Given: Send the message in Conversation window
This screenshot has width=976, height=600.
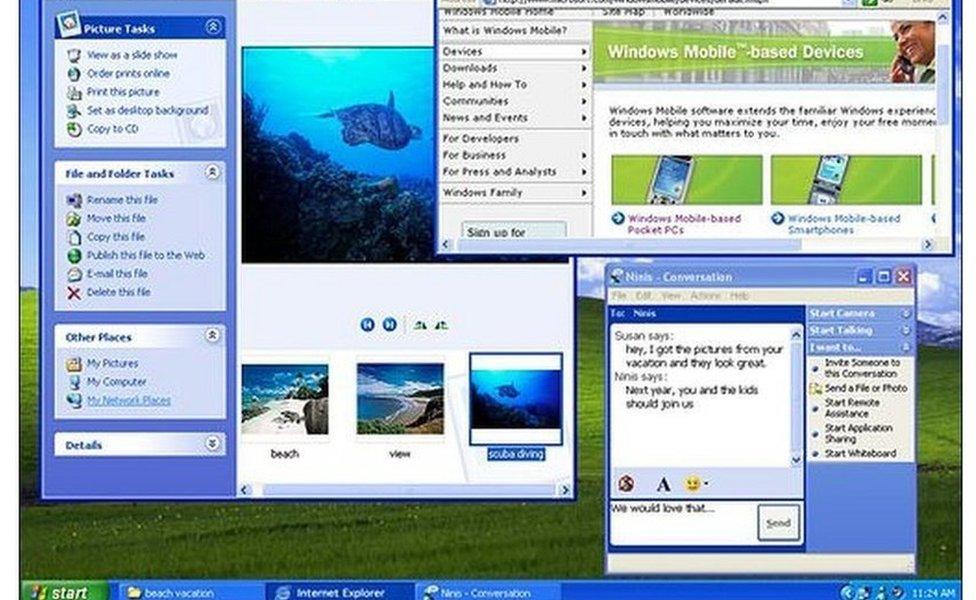Looking at the screenshot, I should click(779, 523).
